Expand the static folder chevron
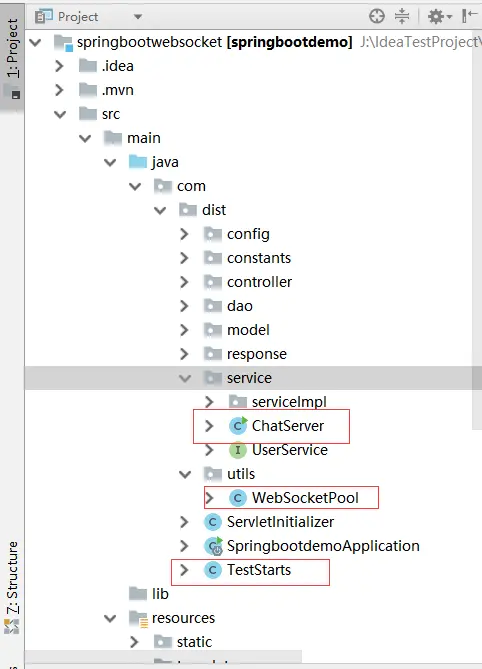This screenshot has height=669, width=482. coord(134,642)
